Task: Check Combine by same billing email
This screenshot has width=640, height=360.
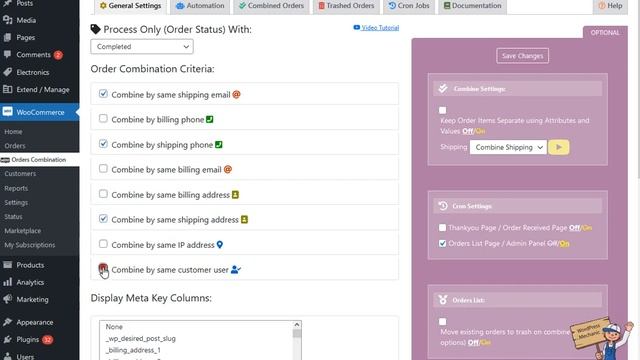Action: pos(103,169)
